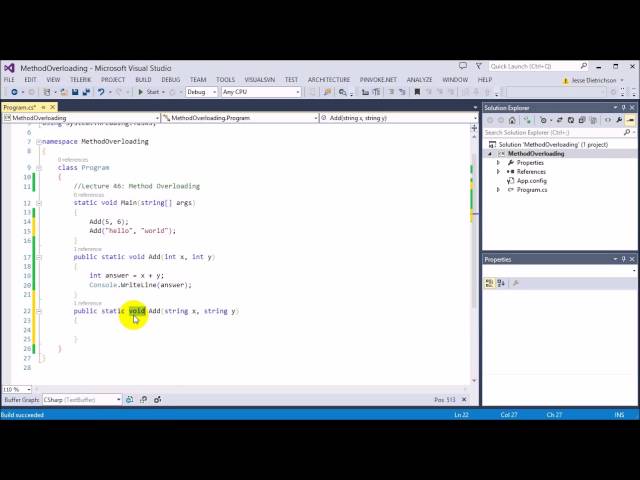The image size is (640, 480).
Task: Click the notifications filter icon near Quick Launch
Action: 478,66
